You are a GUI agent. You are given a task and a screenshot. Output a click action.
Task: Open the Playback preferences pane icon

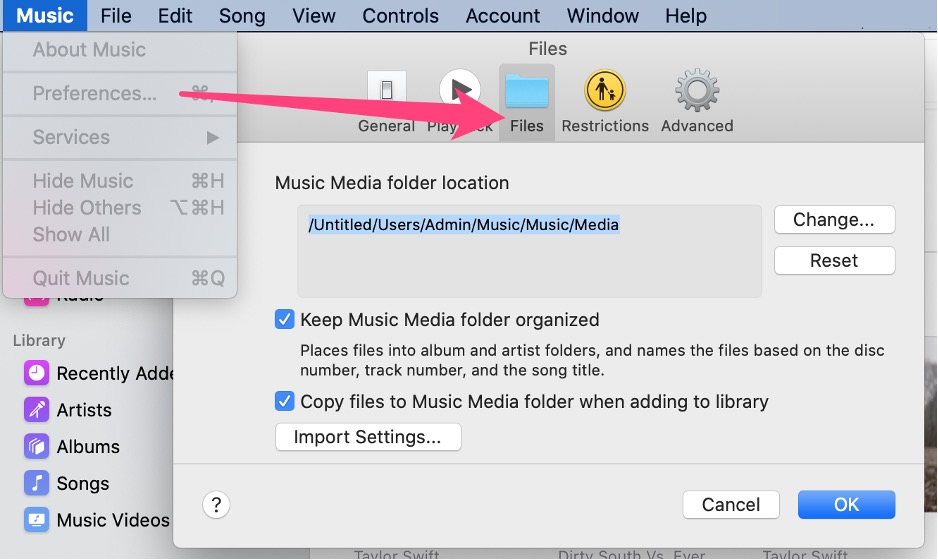click(x=459, y=92)
